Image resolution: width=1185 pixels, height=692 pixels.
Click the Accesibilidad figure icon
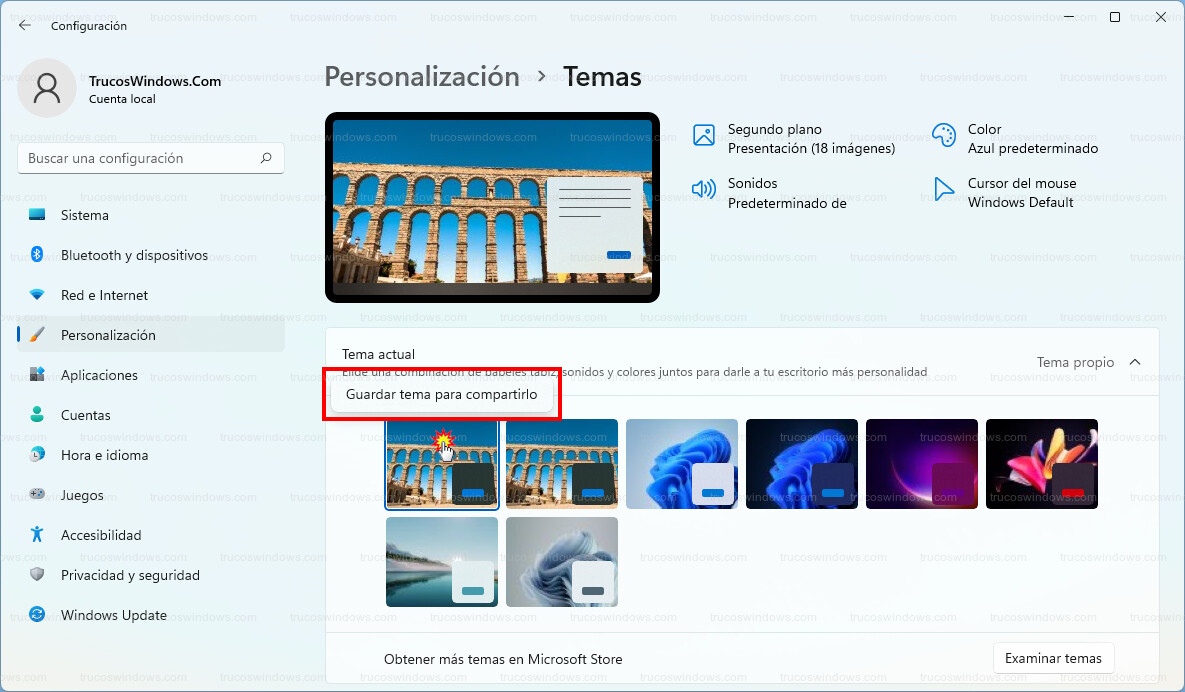coord(38,535)
